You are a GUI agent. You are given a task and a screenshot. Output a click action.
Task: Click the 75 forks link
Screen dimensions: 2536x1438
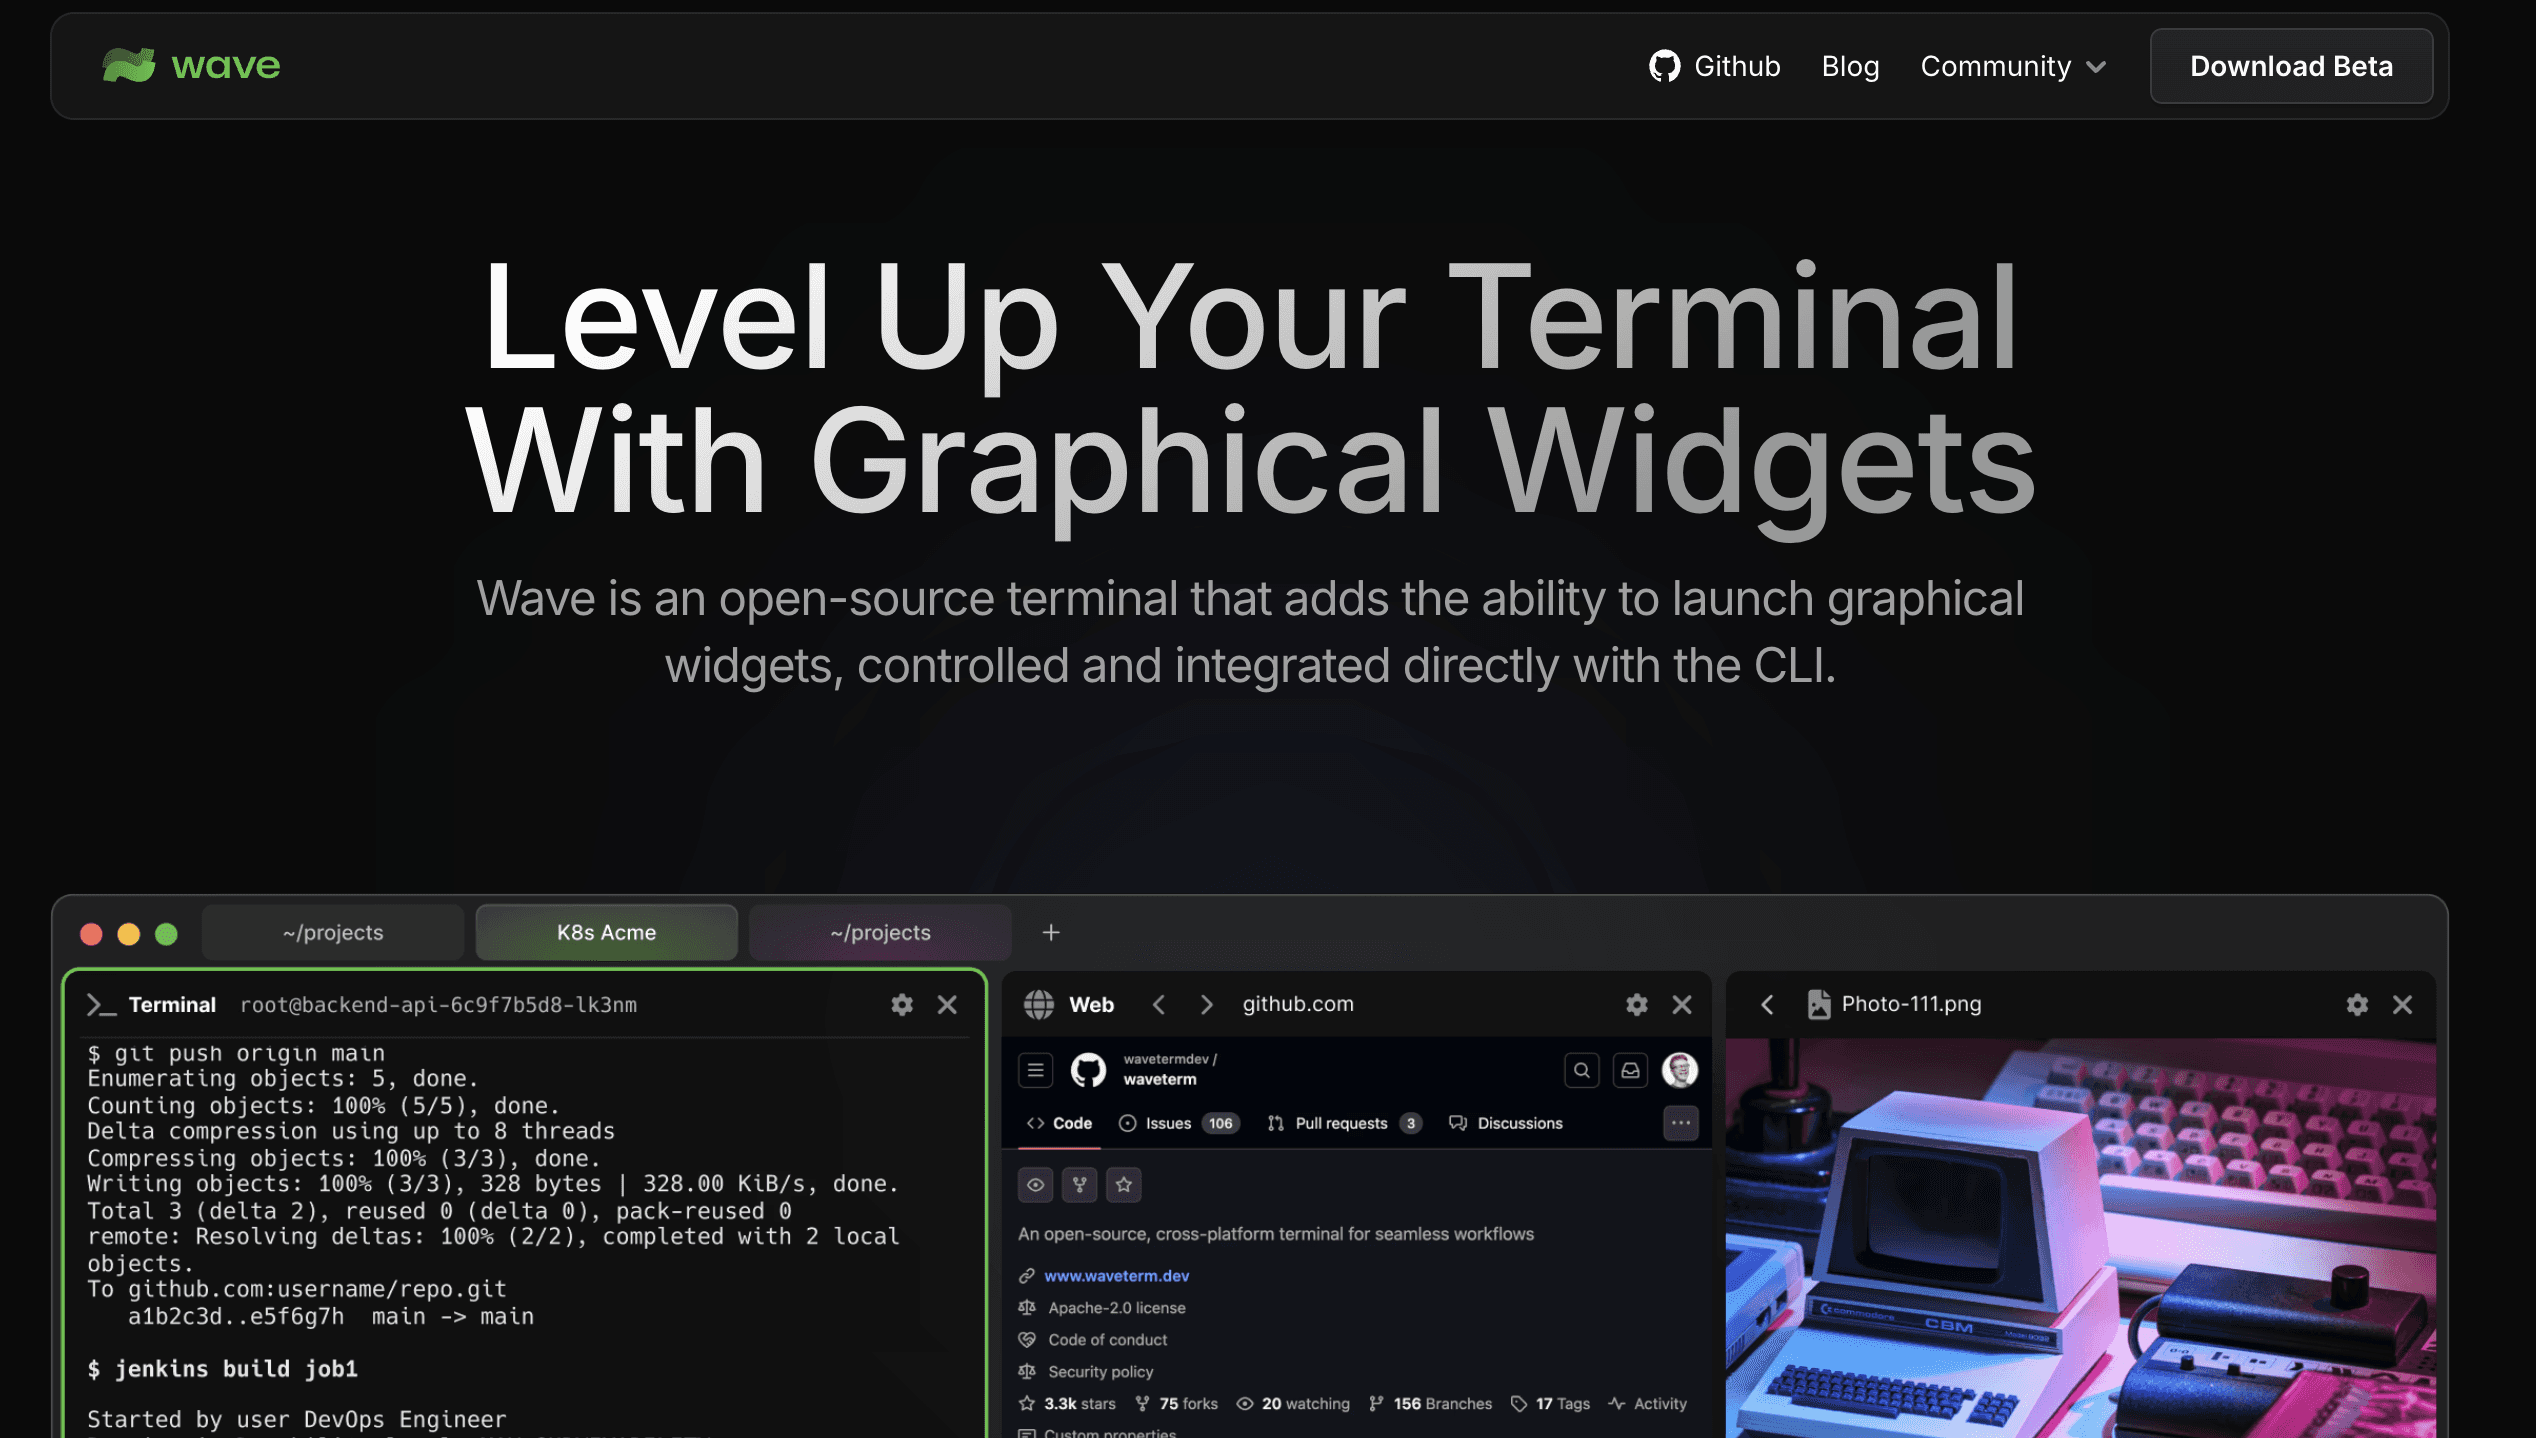coord(1177,1404)
